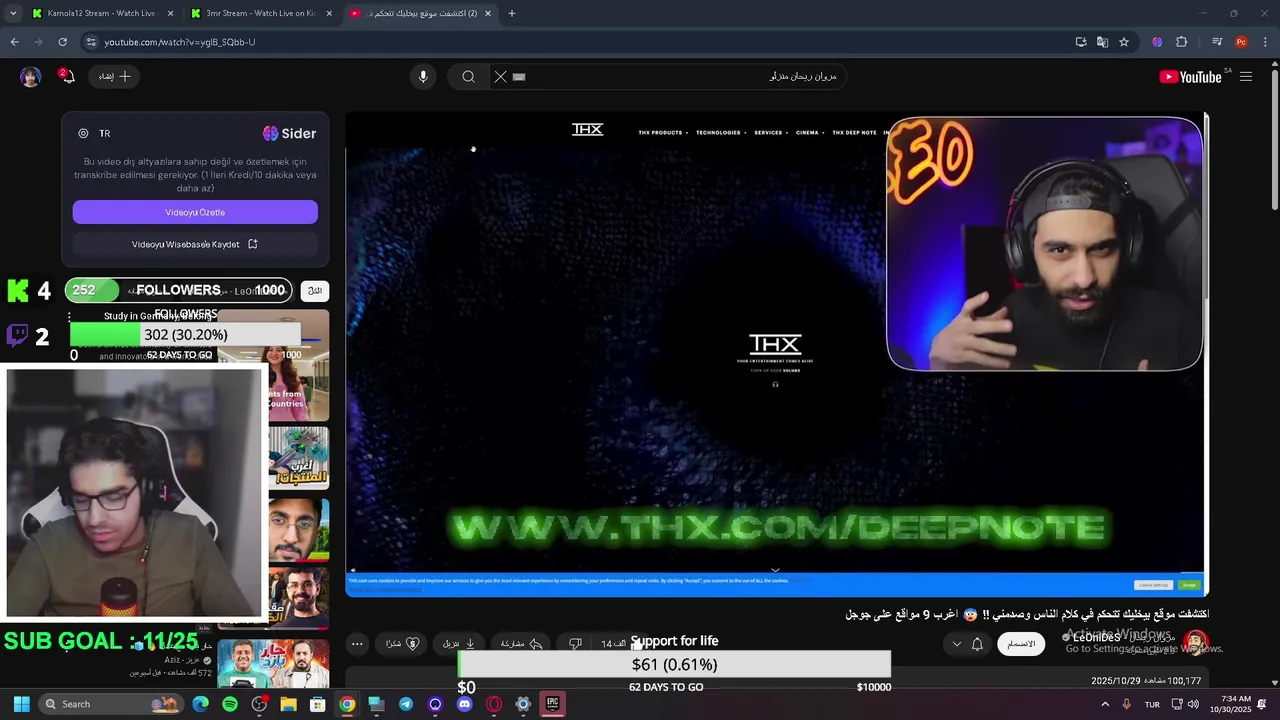Open the video's more actions ellipsis

[357, 643]
